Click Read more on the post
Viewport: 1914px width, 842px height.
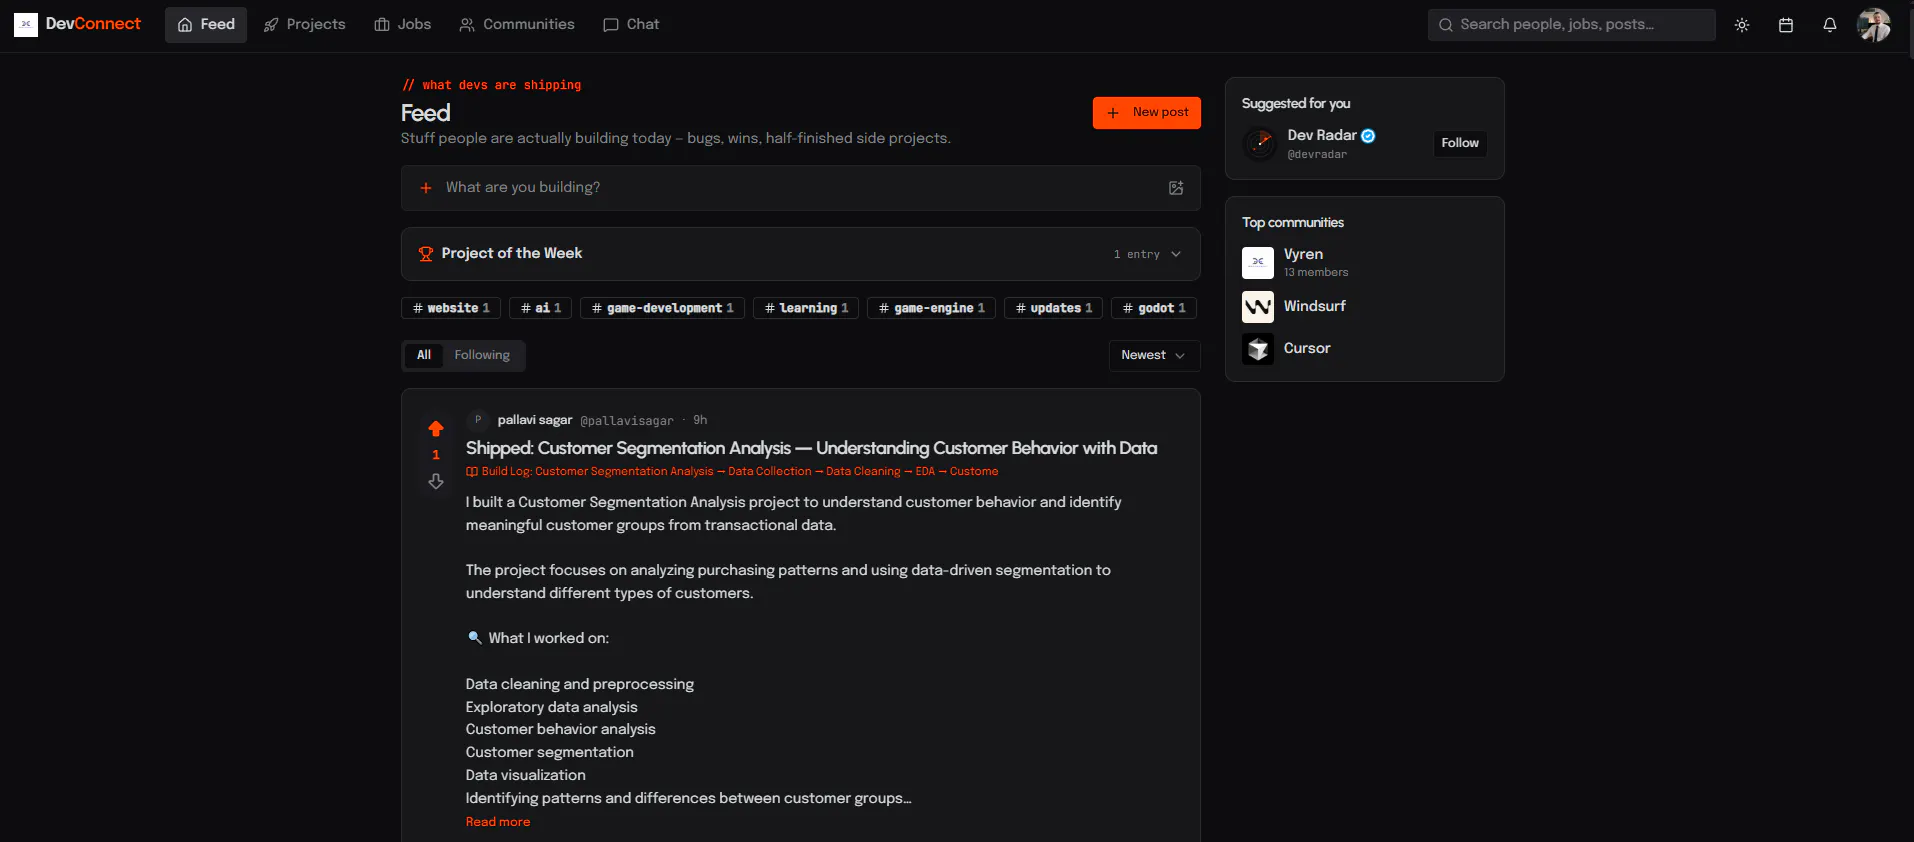coord(498,822)
